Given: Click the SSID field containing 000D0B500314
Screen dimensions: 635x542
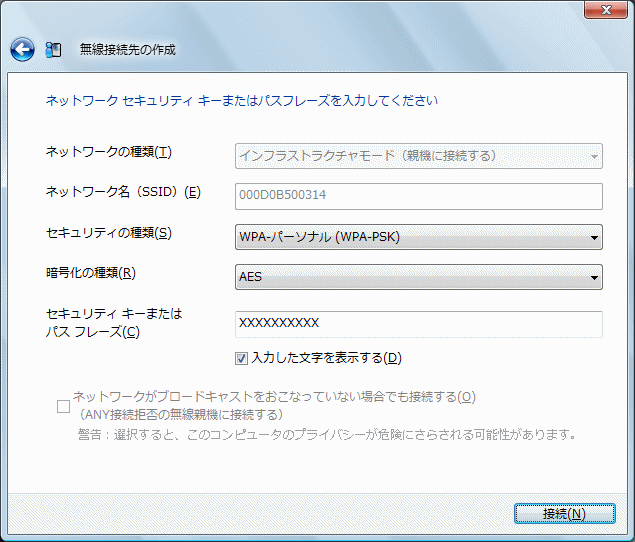Looking at the screenshot, I should tap(418, 196).
